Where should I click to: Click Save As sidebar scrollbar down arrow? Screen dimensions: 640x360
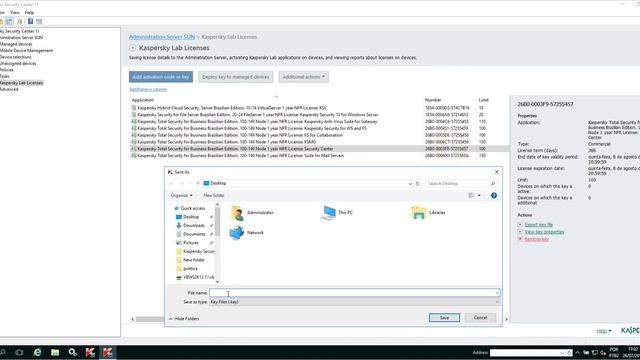[217, 282]
